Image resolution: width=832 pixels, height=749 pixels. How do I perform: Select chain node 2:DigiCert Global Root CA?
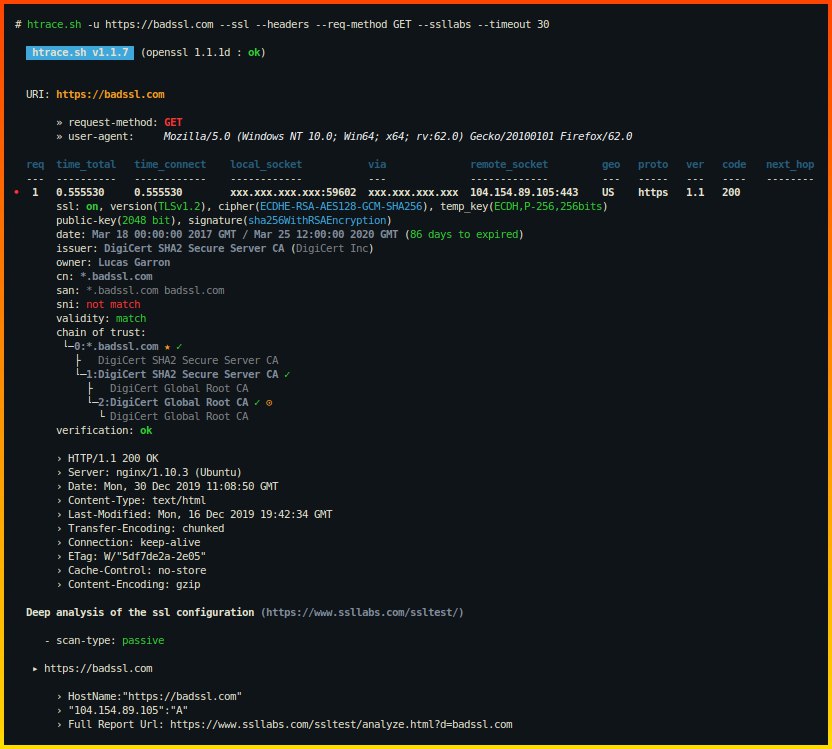pos(173,403)
